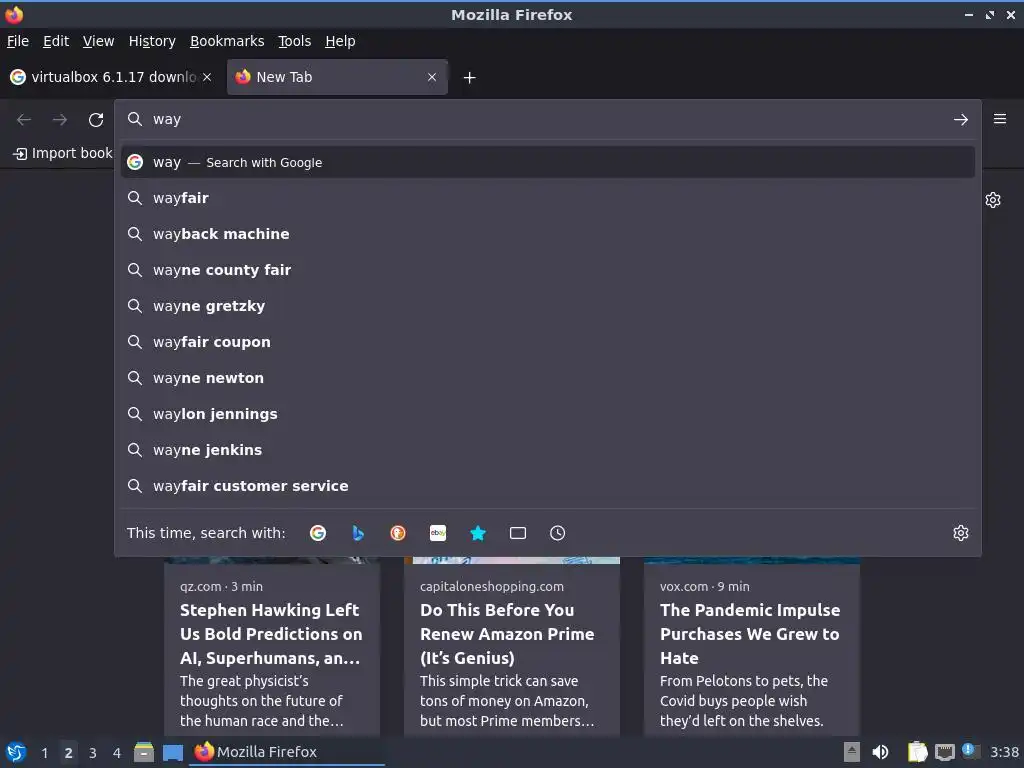1024x768 pixels.
Task: Open the Pandemic Impulse Purchases article
Action: [752, 648]
